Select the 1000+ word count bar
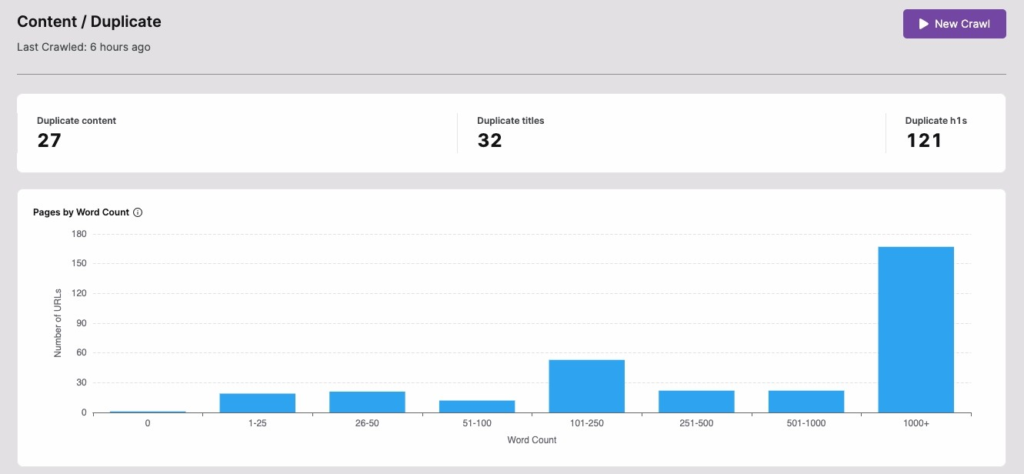 915,329
